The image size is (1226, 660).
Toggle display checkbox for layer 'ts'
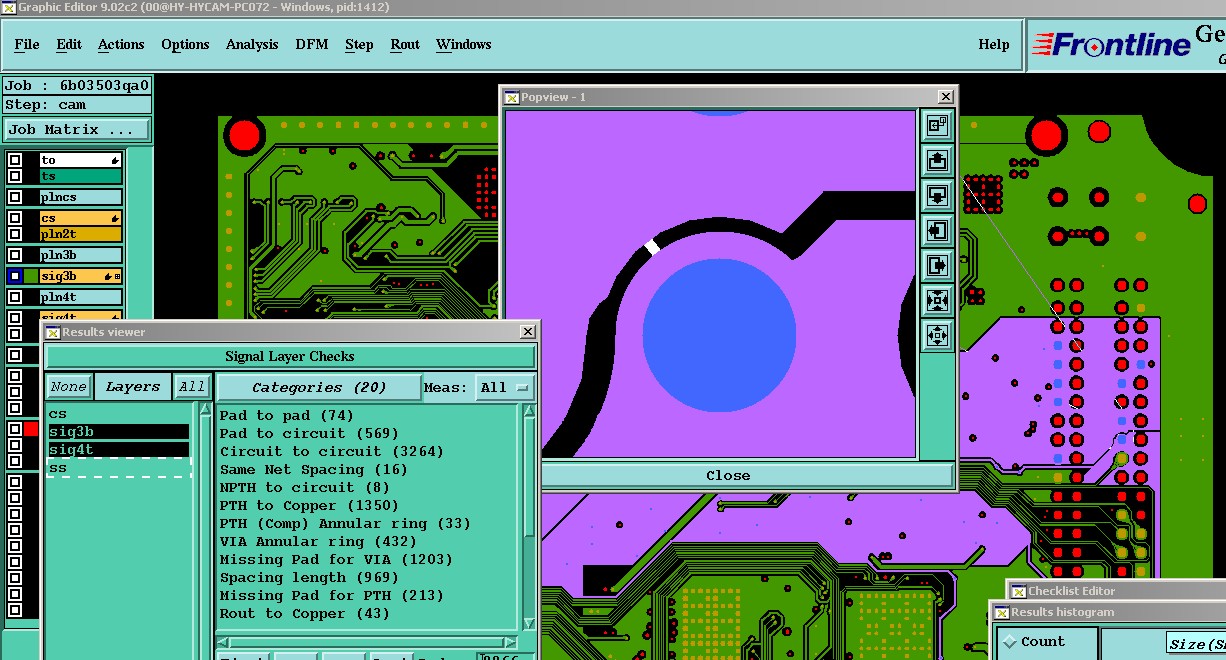pos(15,176)
